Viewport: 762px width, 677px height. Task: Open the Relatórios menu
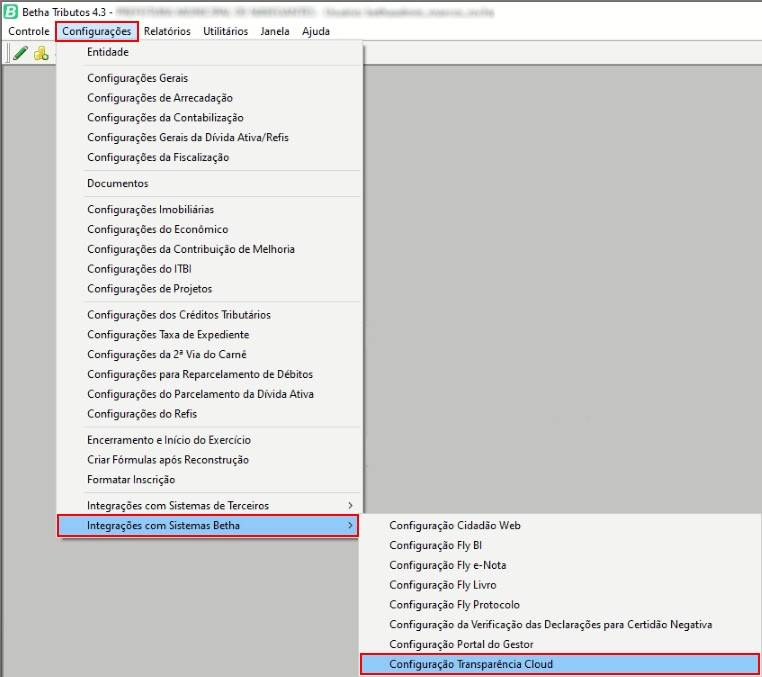tap(167, 31)
